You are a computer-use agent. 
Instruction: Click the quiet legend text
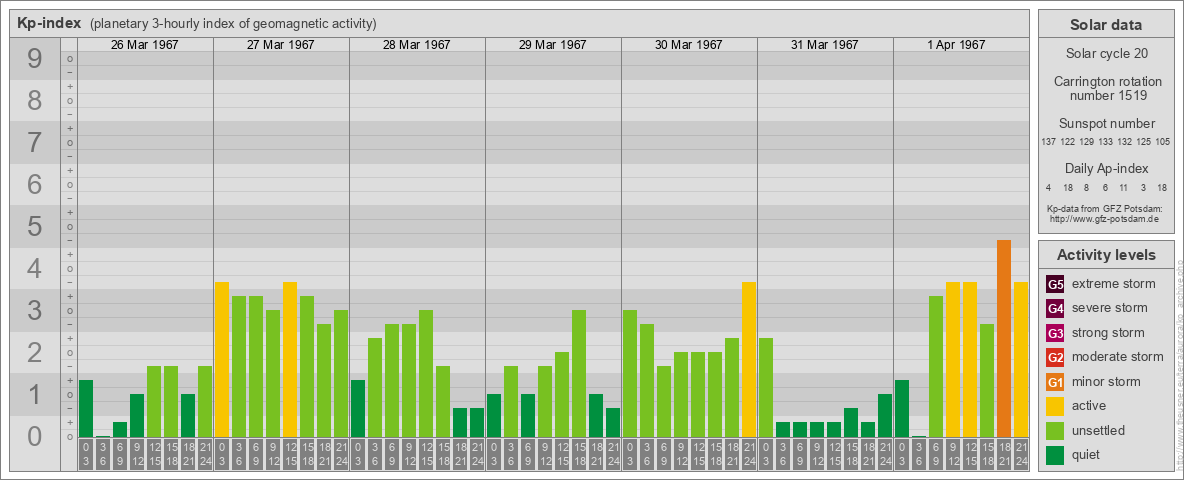pyautogui.click(x=1087, y=455)
